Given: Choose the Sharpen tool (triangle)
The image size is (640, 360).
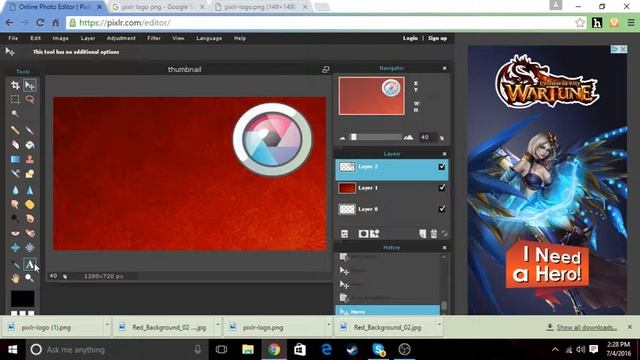Looking at the screenshot, I should click(30, 190).
